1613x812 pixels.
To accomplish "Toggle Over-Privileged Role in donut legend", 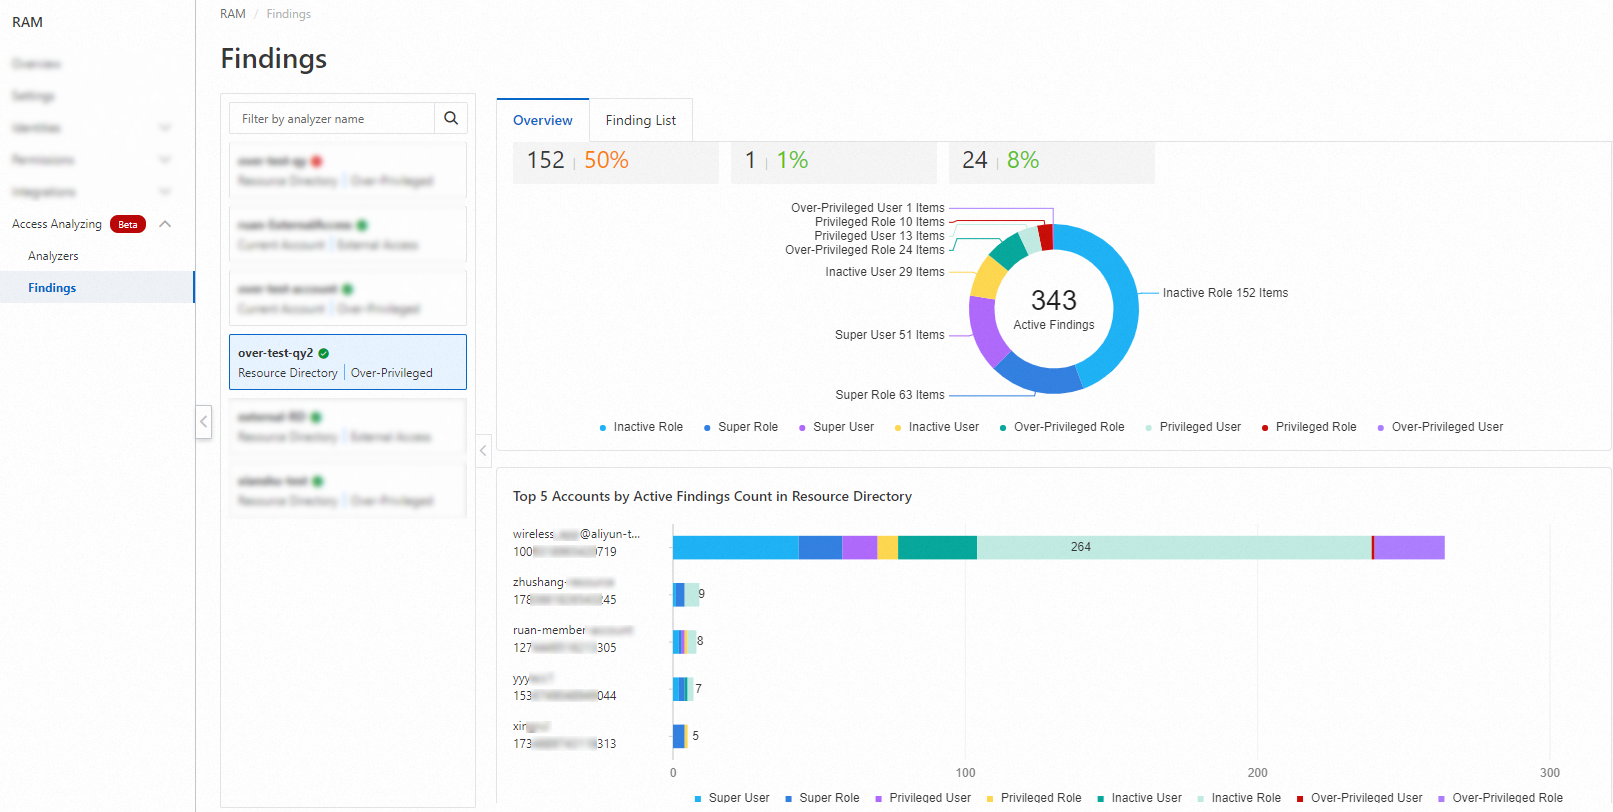I will 1062,427.
